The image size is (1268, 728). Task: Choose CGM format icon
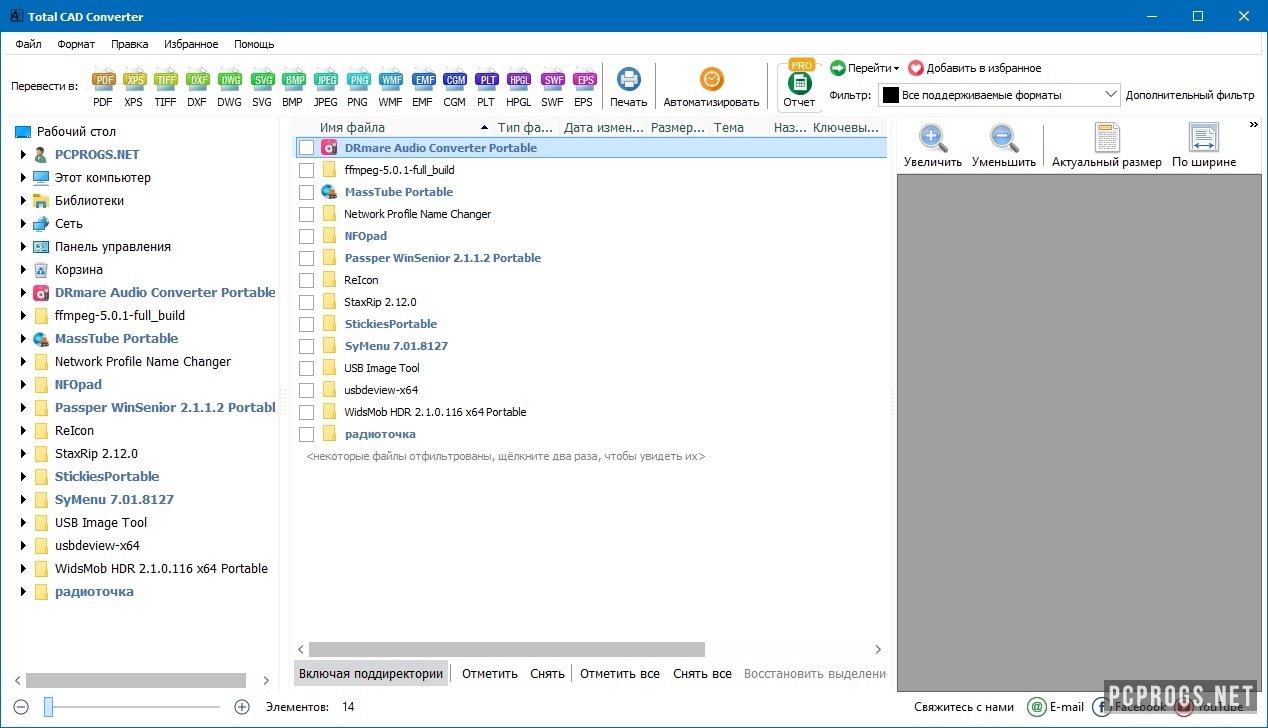coord(455,88)
